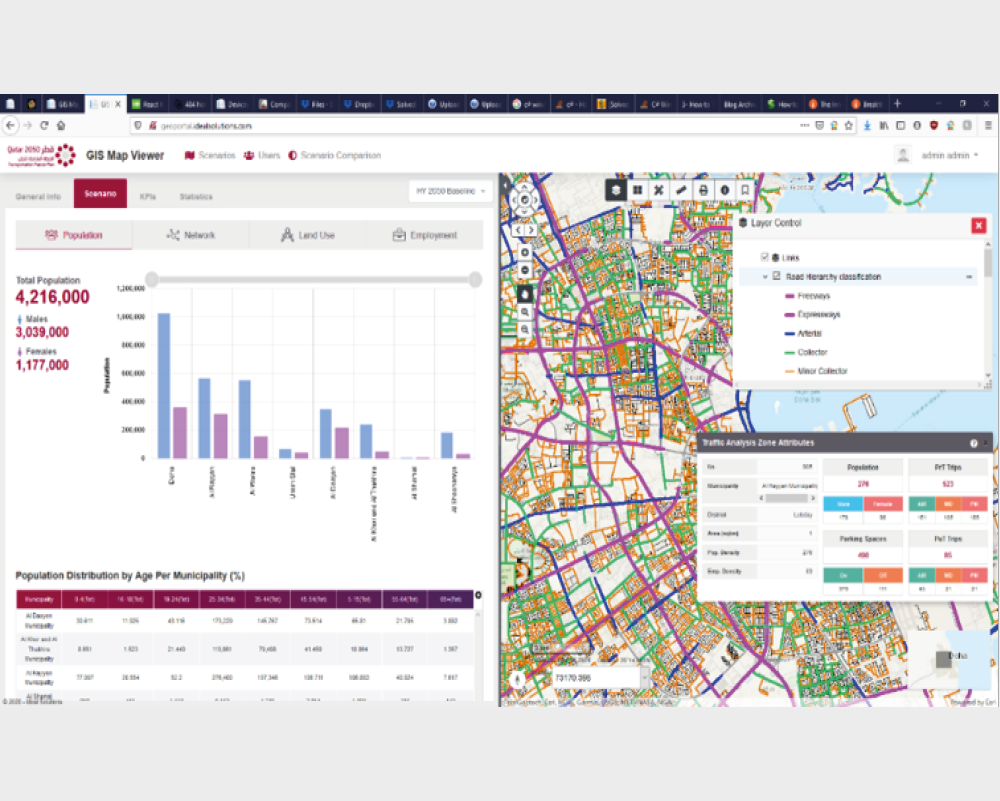Switch to the KPIs tab
Screen dimensions: 1000x801
[148, 197]
